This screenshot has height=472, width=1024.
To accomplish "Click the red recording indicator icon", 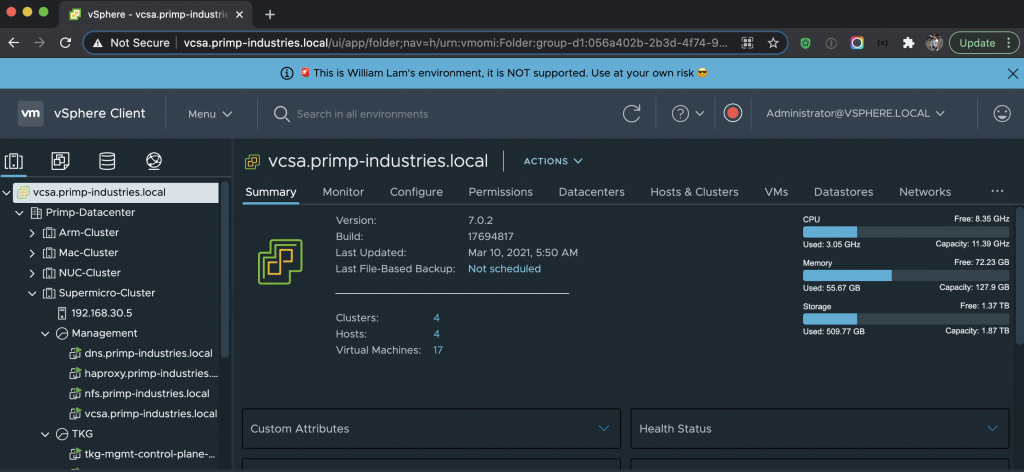I will point(733,114).
